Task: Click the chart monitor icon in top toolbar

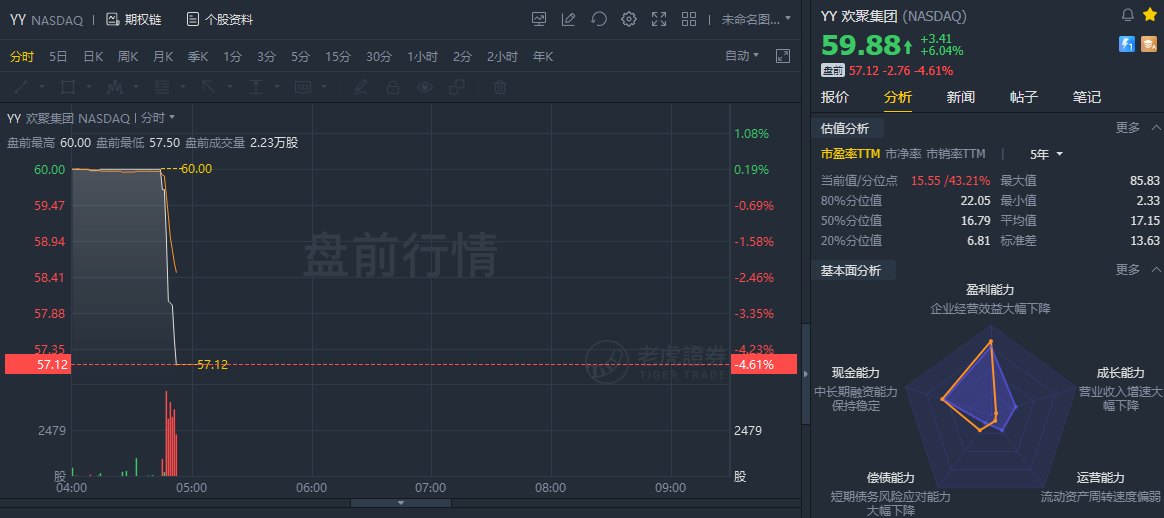Action: click(539, 19)
